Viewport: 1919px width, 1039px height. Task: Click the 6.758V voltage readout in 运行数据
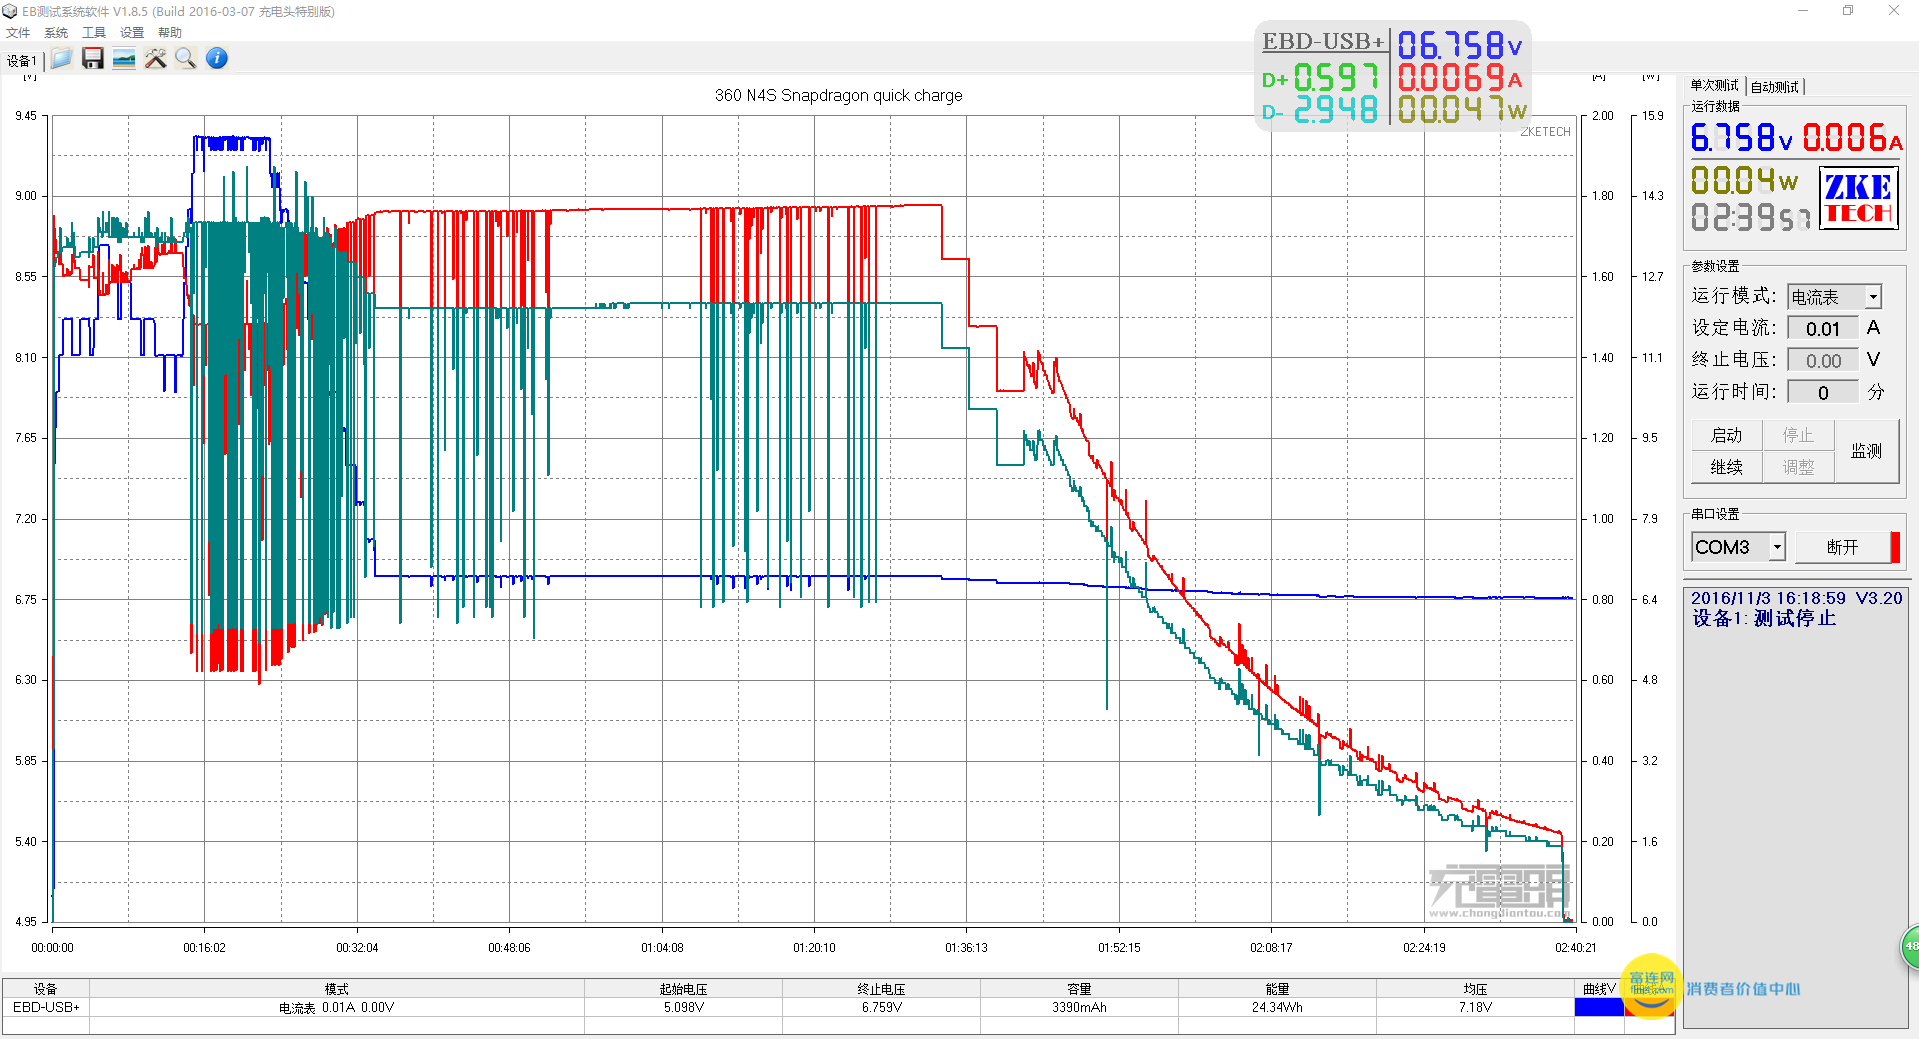pos(1741,137)
